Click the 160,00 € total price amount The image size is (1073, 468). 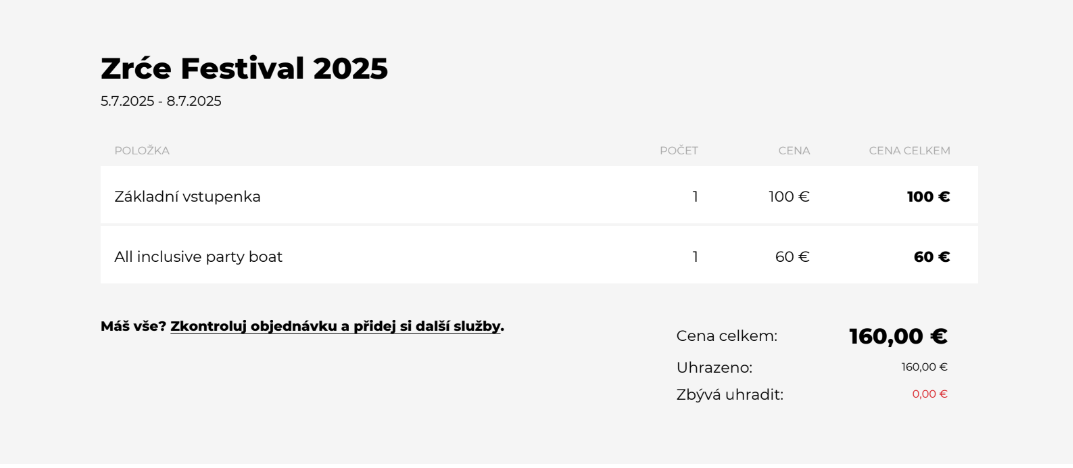point(898,336)
